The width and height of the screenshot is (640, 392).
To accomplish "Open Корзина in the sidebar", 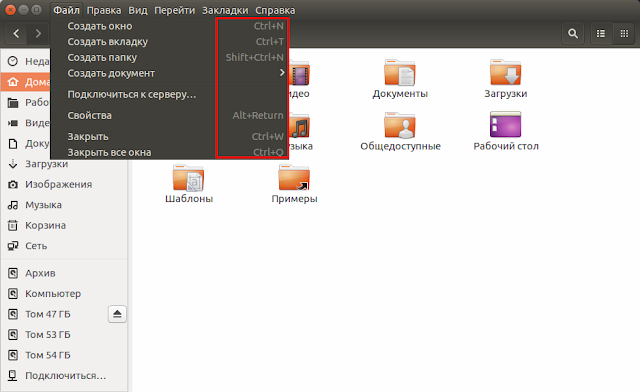I will click(x=64, y=225).
